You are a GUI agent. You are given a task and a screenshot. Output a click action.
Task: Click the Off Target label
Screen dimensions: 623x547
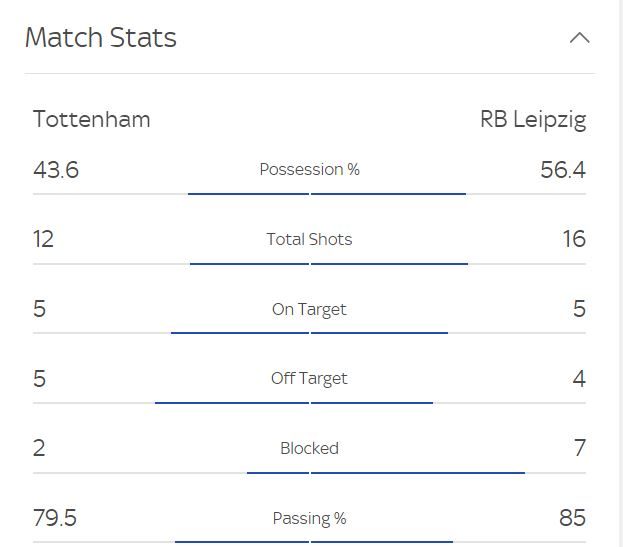[x=309, y=379]
